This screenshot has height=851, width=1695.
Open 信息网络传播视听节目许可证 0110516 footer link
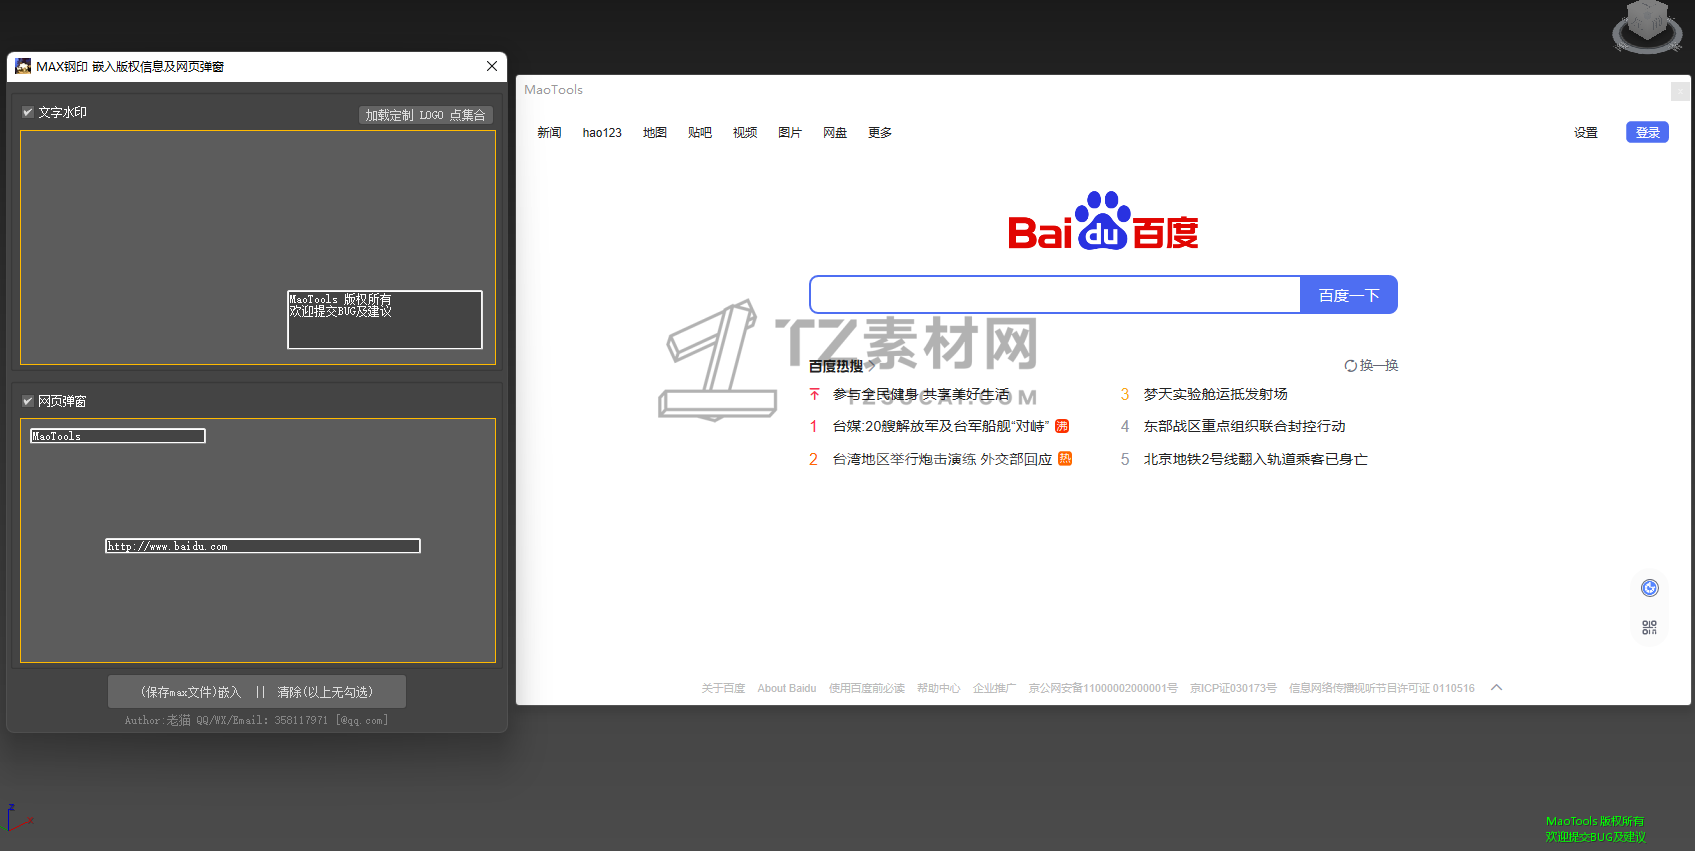click(1381, 688)
